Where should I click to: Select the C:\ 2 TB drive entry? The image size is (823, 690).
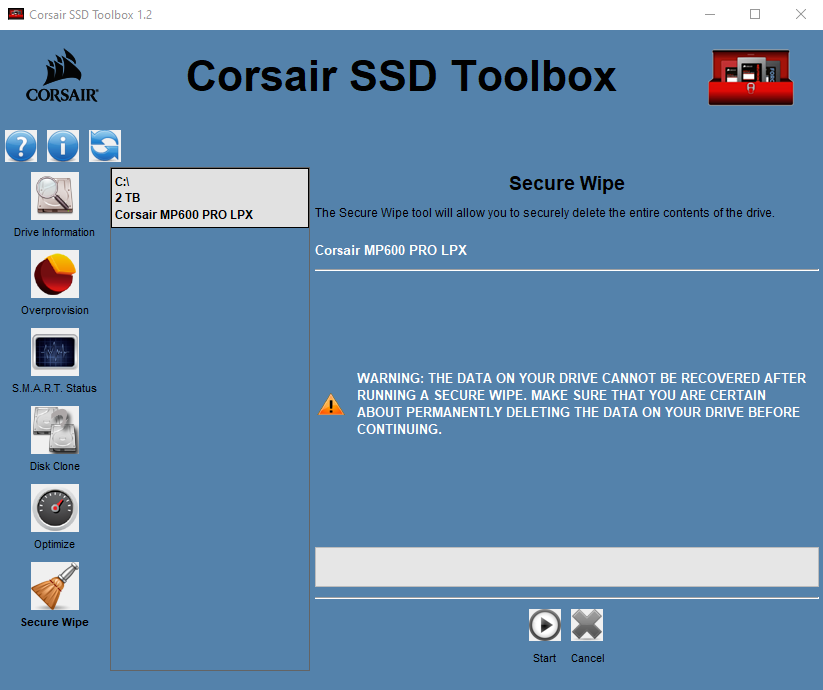click(x=209, y=198)
